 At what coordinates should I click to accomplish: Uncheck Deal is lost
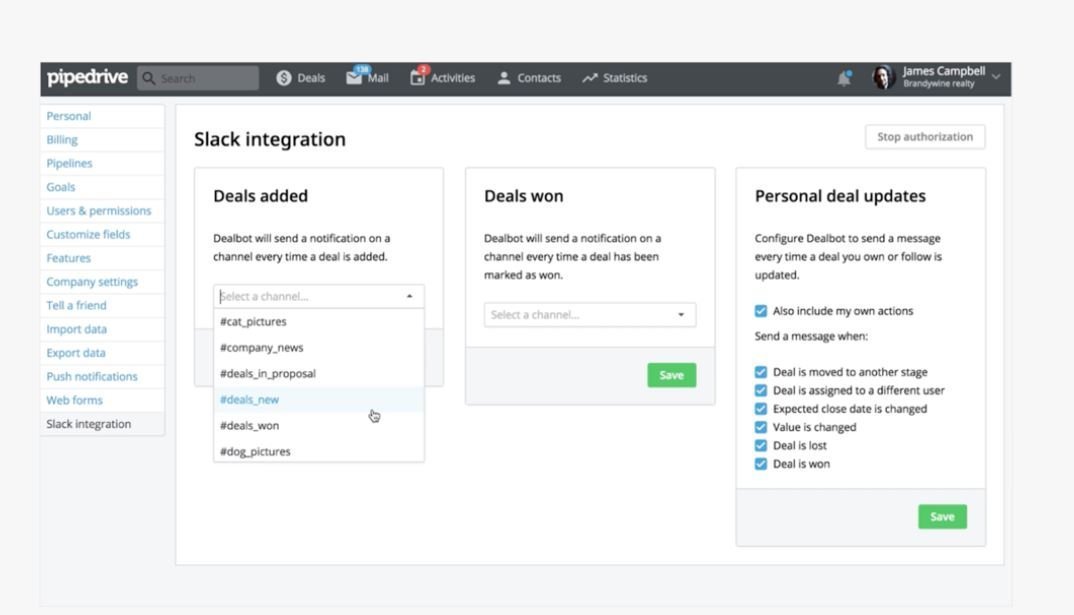(x=760, y=446)
